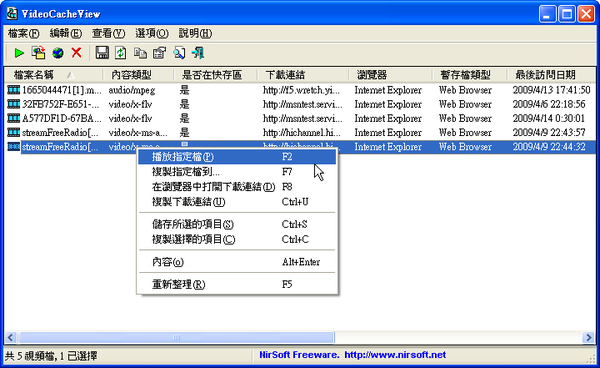Select the unhighlighted streamFreeRadio[... row name
This screenshot has height=368, width=600.
coord(60,132)
